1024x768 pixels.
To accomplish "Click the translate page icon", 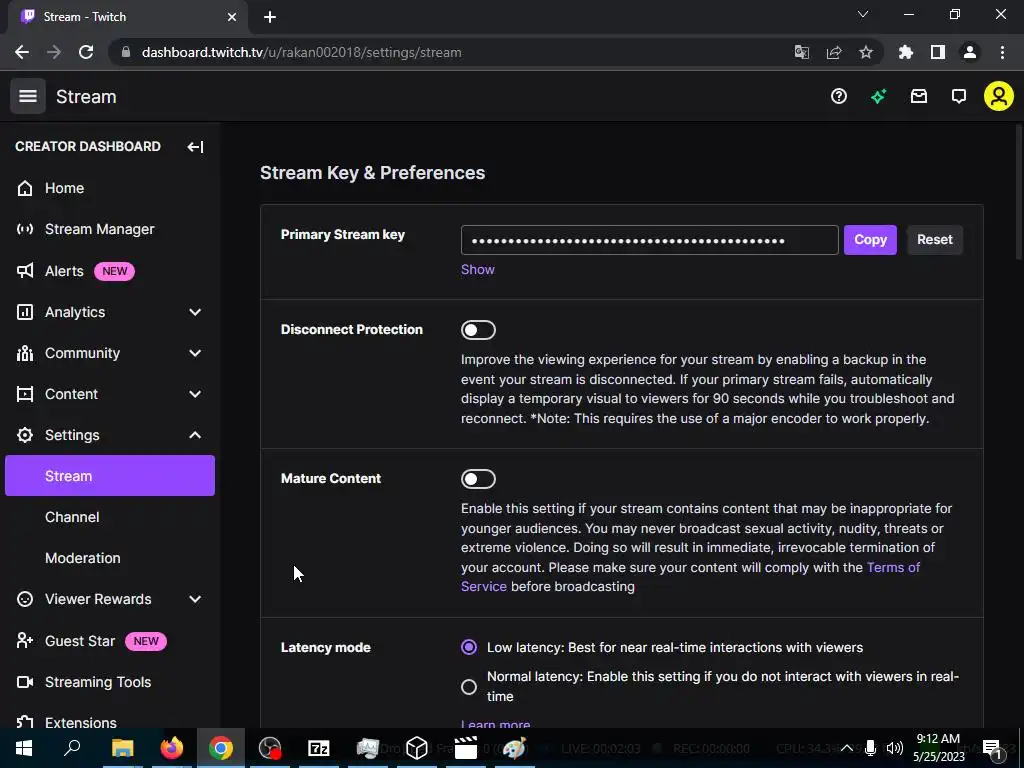I will (801, 52).
